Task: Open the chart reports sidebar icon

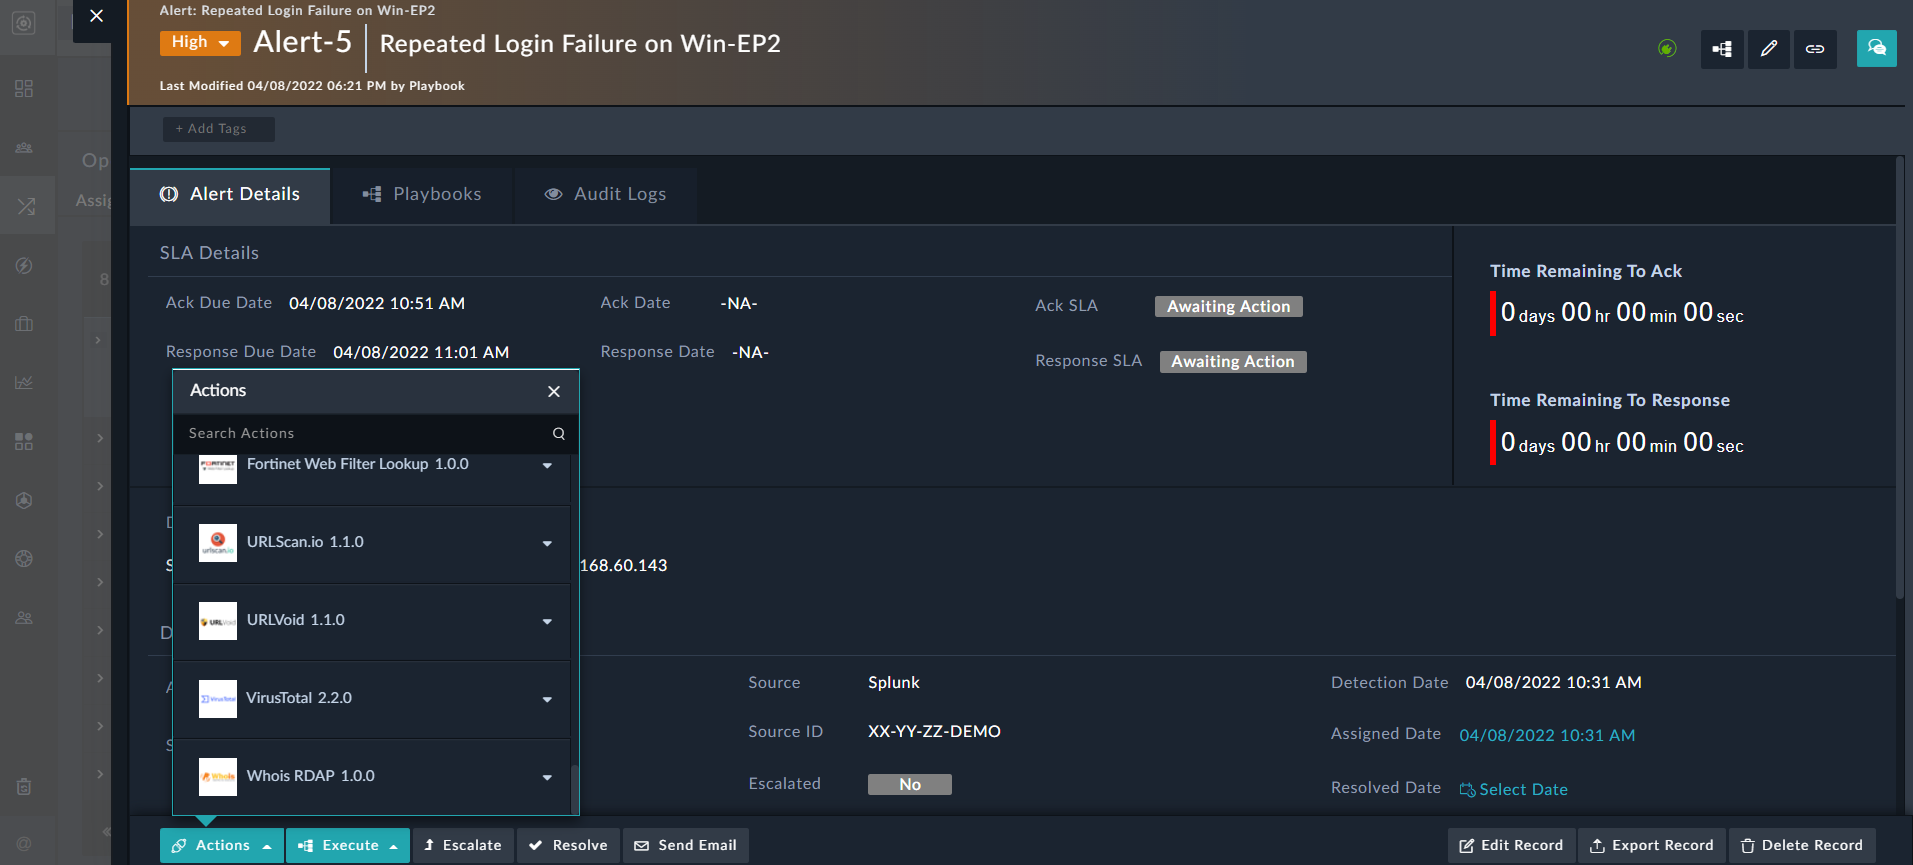Action: pos(25,382)
